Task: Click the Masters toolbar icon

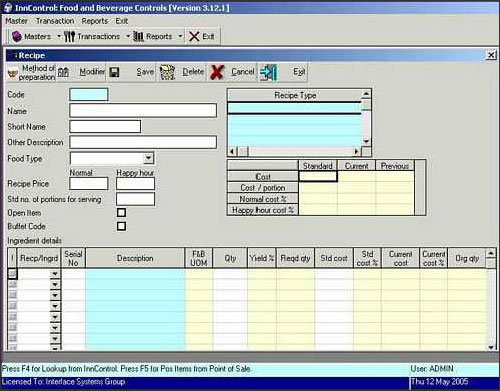Action: 17,36
